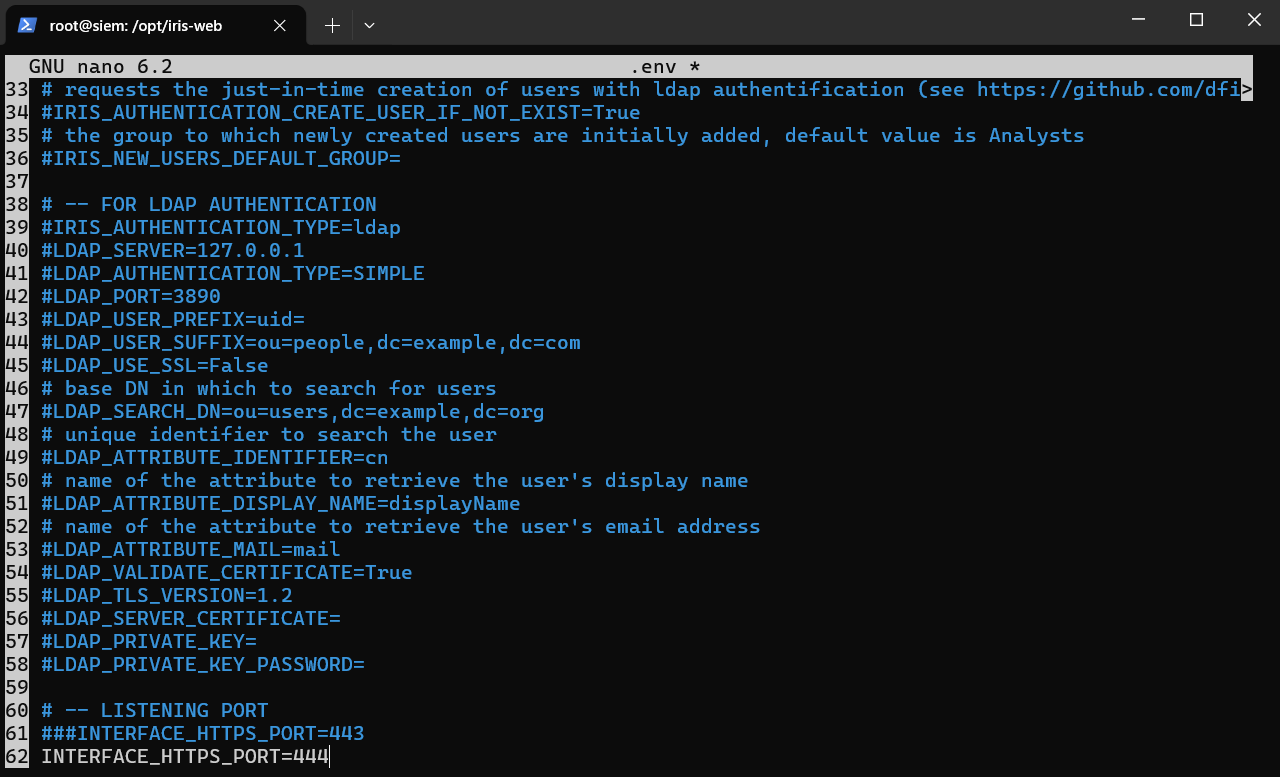Minimize the terminal window
The image size is (1280, 777).
[1138, 20]
